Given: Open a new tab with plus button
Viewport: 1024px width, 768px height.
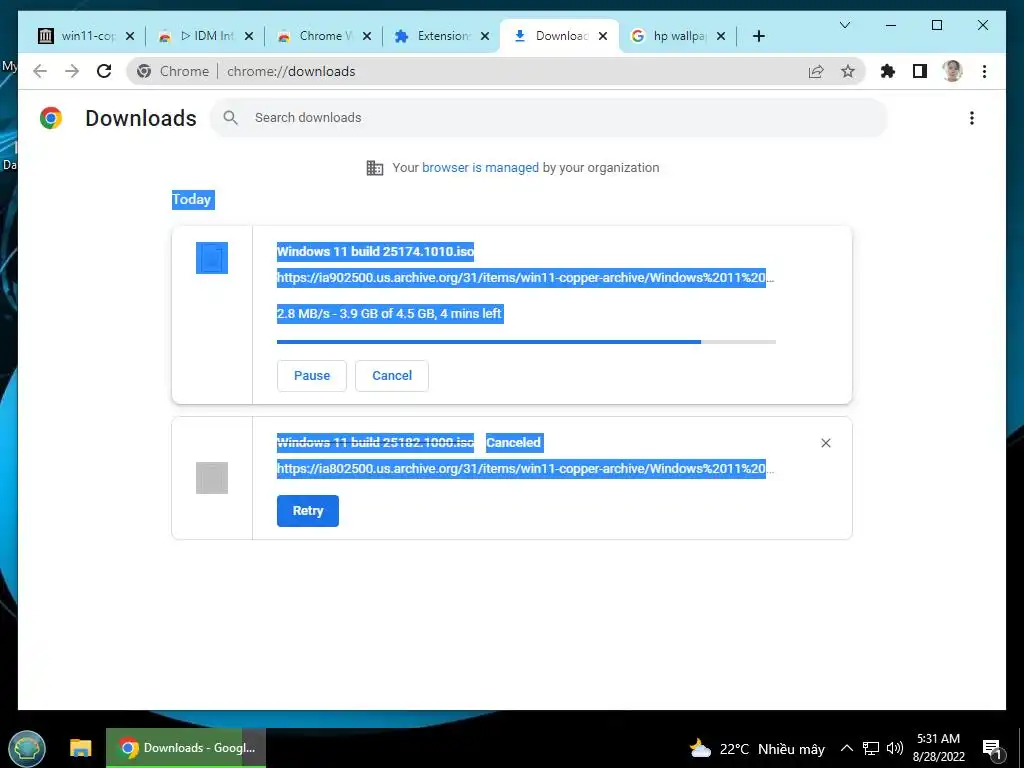Looking at the screenshot, I should 758,36.
